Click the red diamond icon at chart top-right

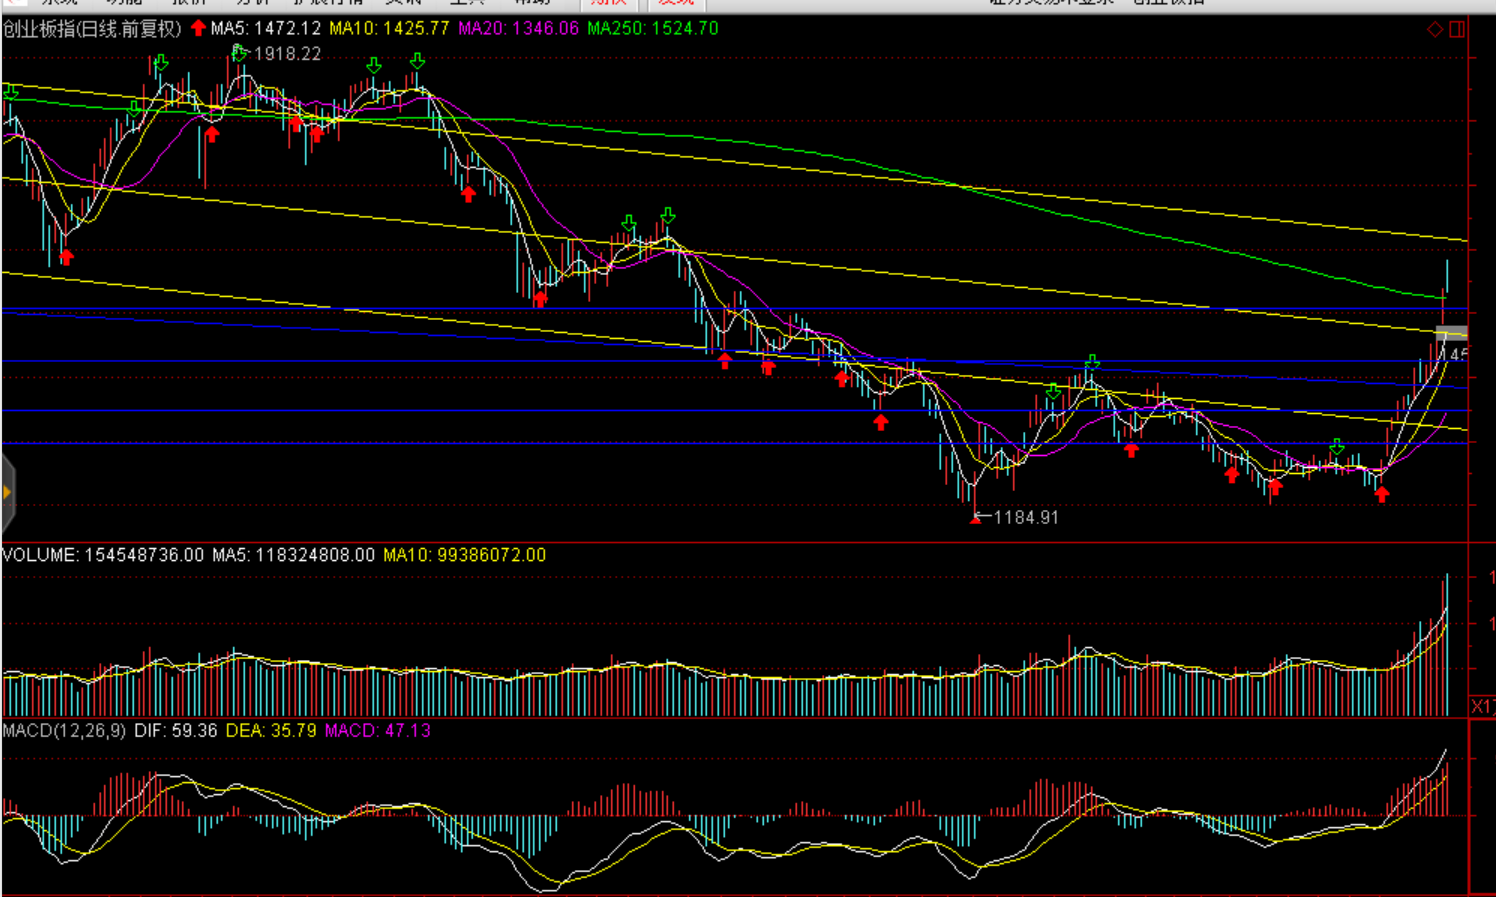point(1435,29)
